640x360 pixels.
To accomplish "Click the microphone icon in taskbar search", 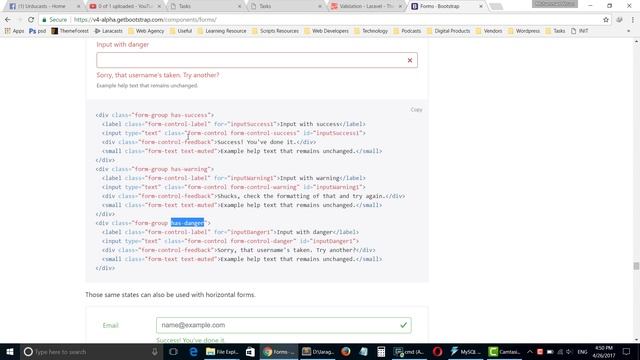I will point(155,352).
